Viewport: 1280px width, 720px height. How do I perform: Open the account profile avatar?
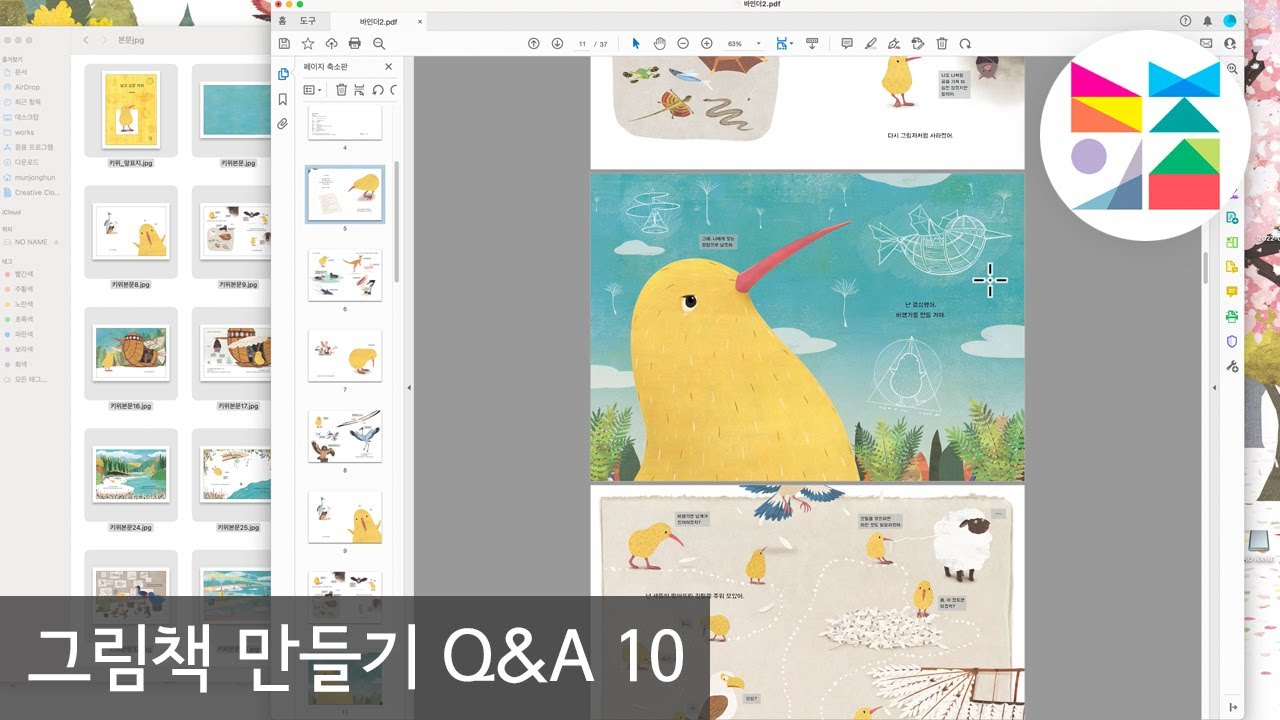click(x=1230, y=20)
